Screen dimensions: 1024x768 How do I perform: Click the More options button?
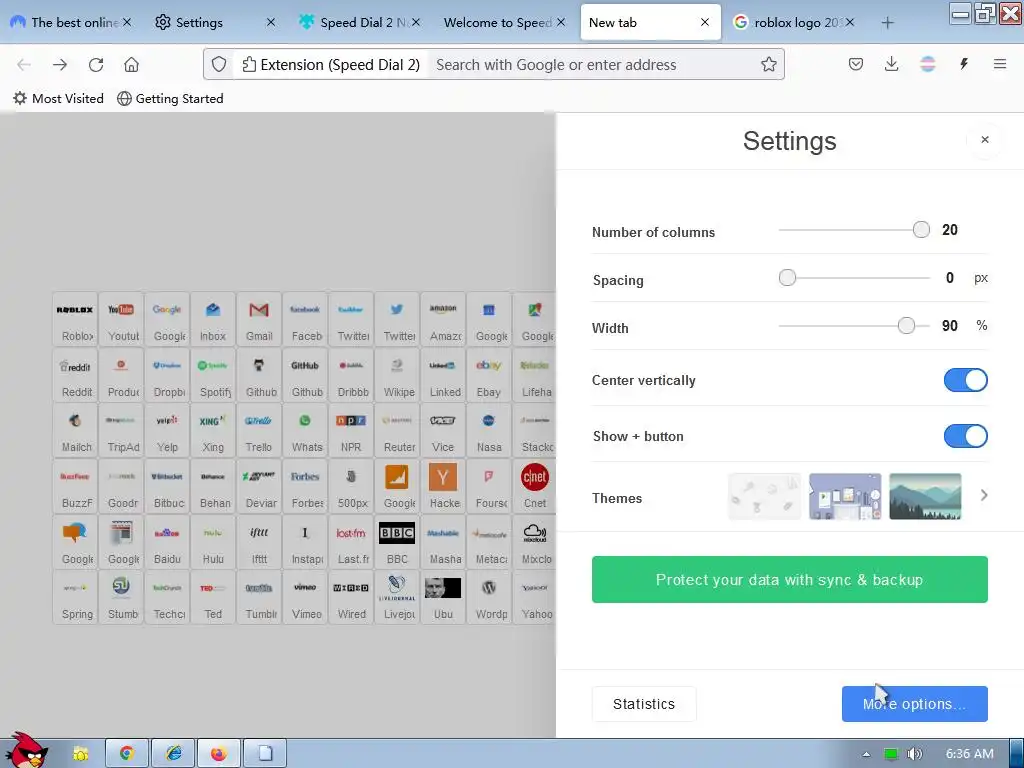click(914, 704)
